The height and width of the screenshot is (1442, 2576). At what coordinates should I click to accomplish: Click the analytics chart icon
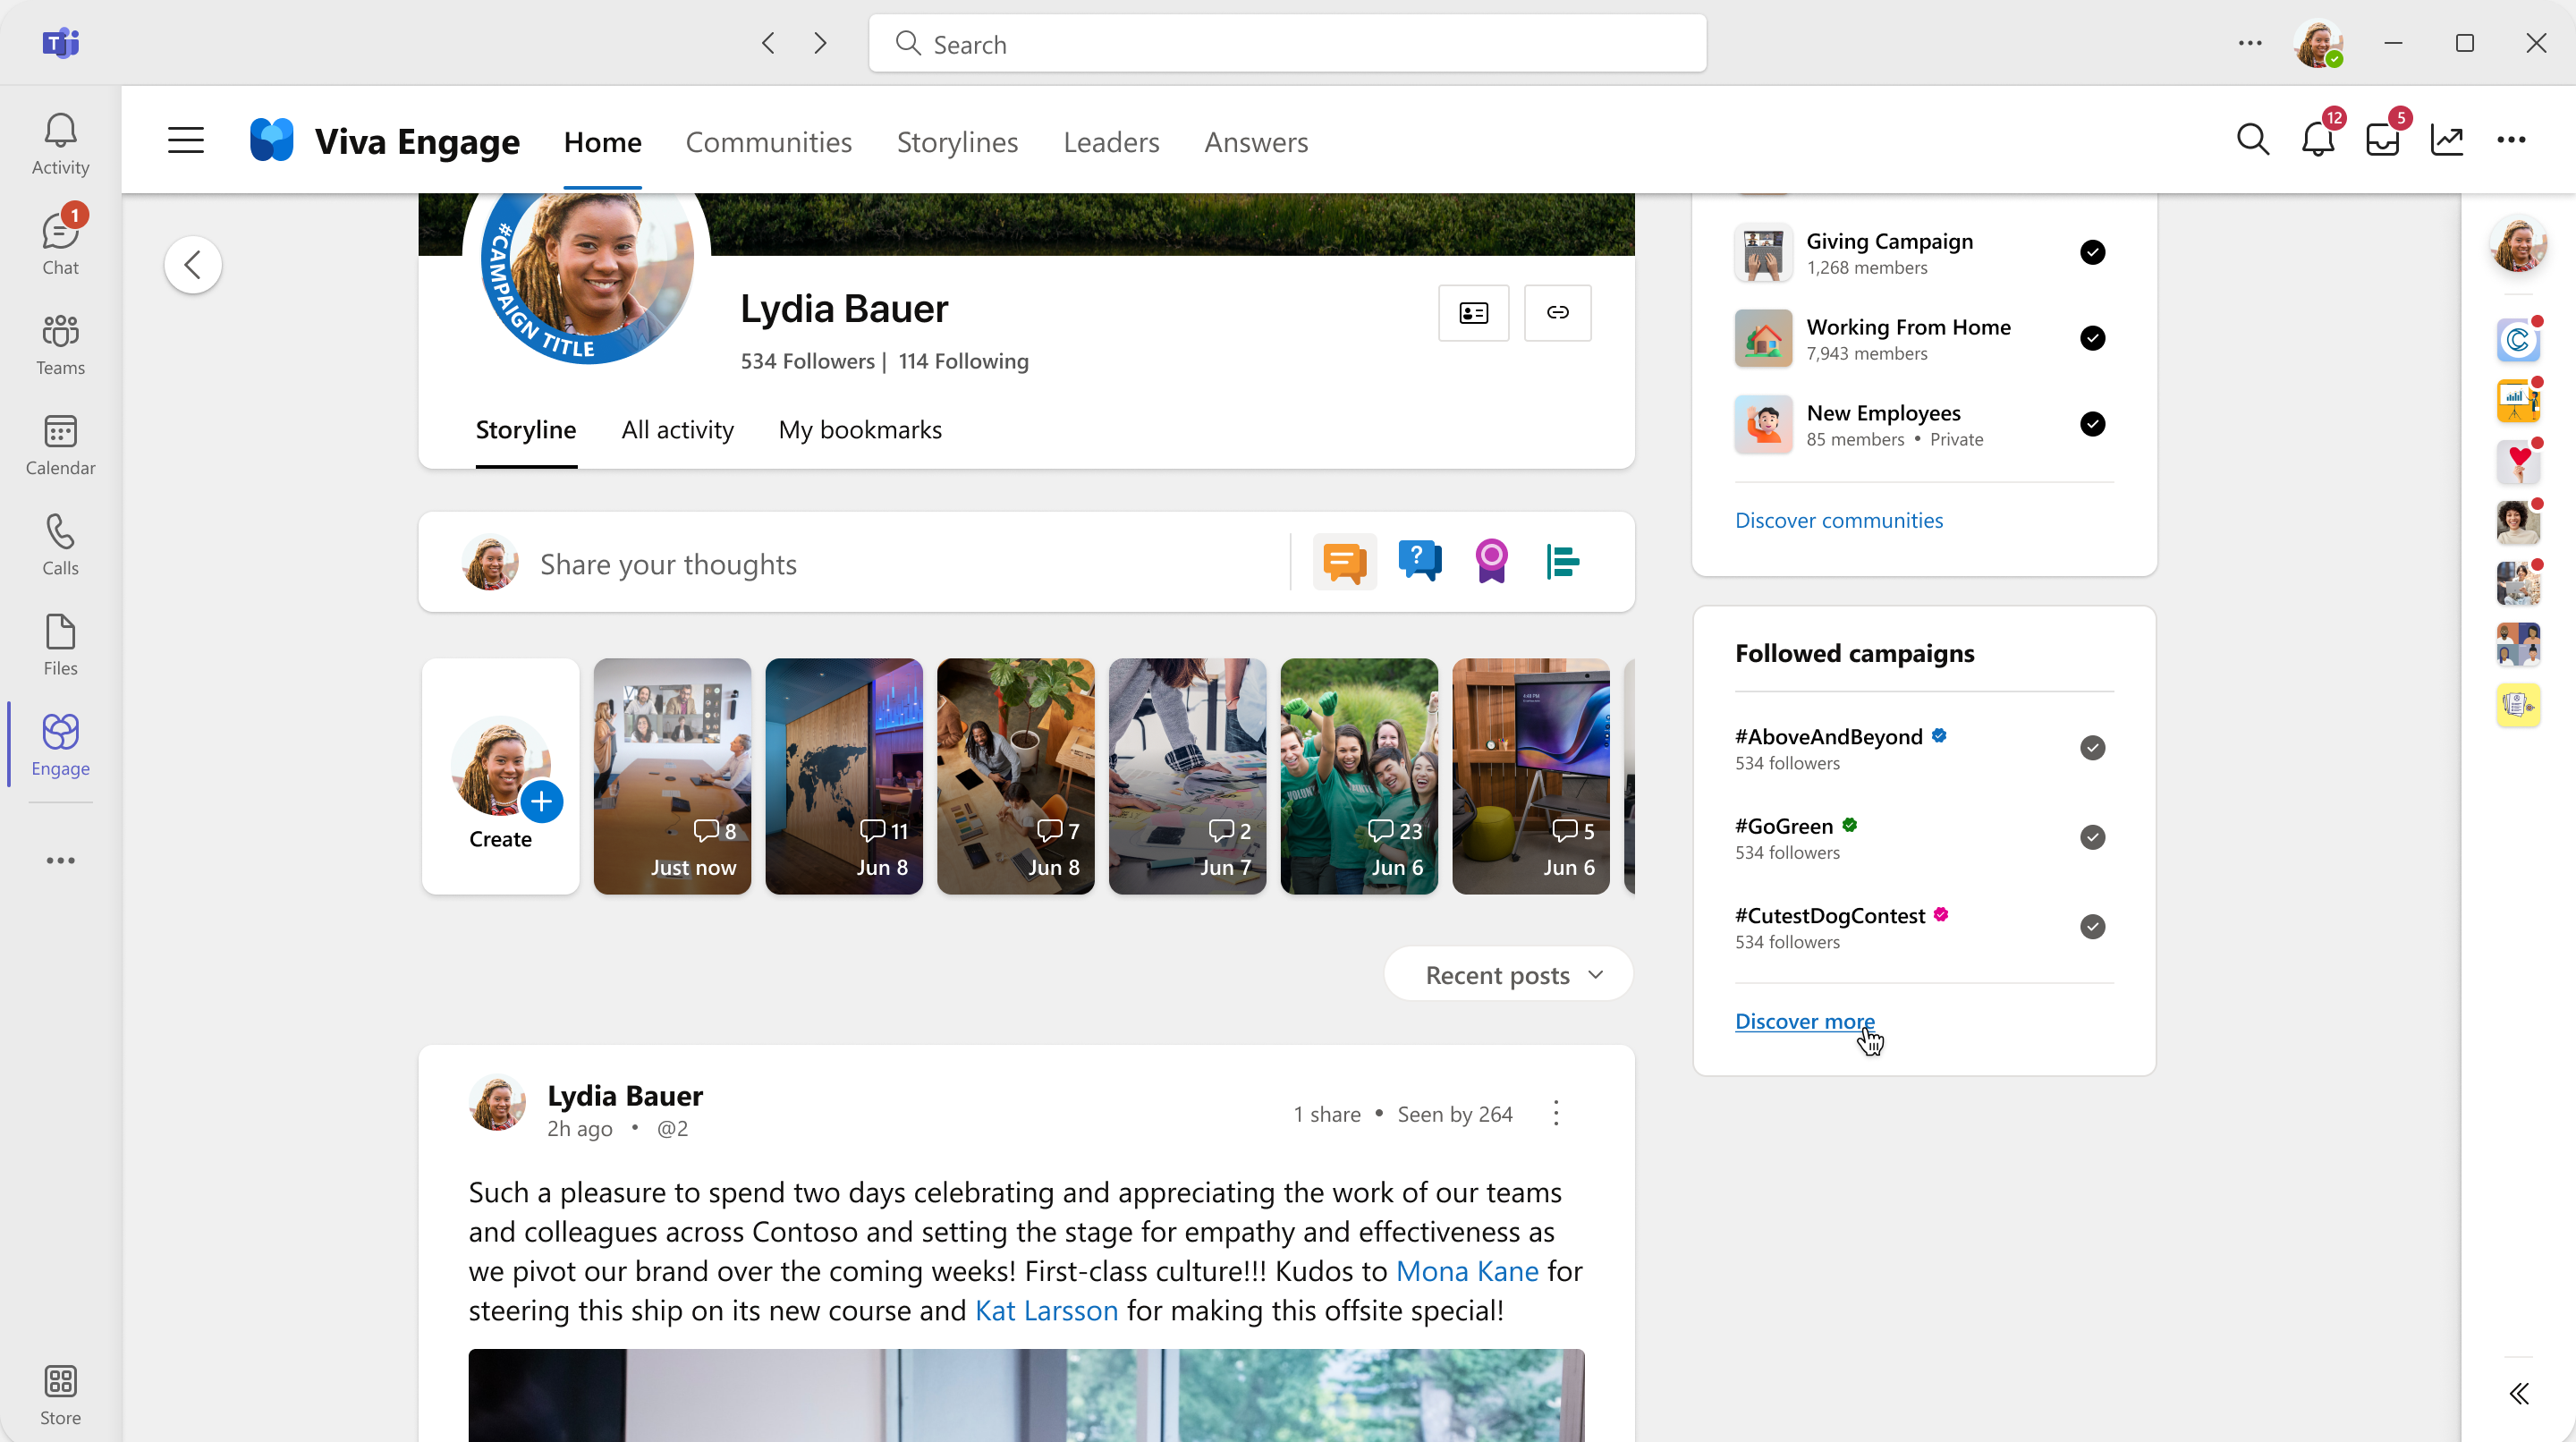point(2449,140)
